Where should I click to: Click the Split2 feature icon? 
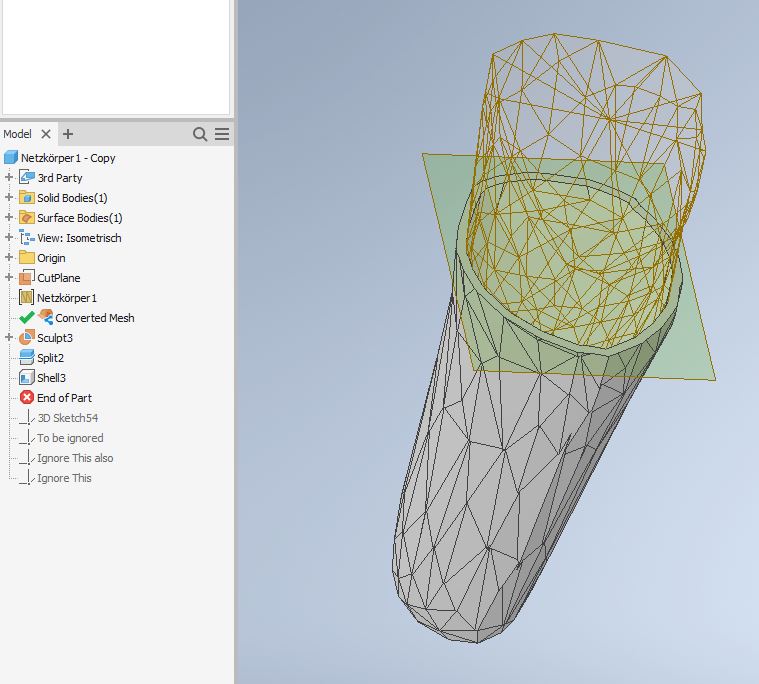coord(27,358)
